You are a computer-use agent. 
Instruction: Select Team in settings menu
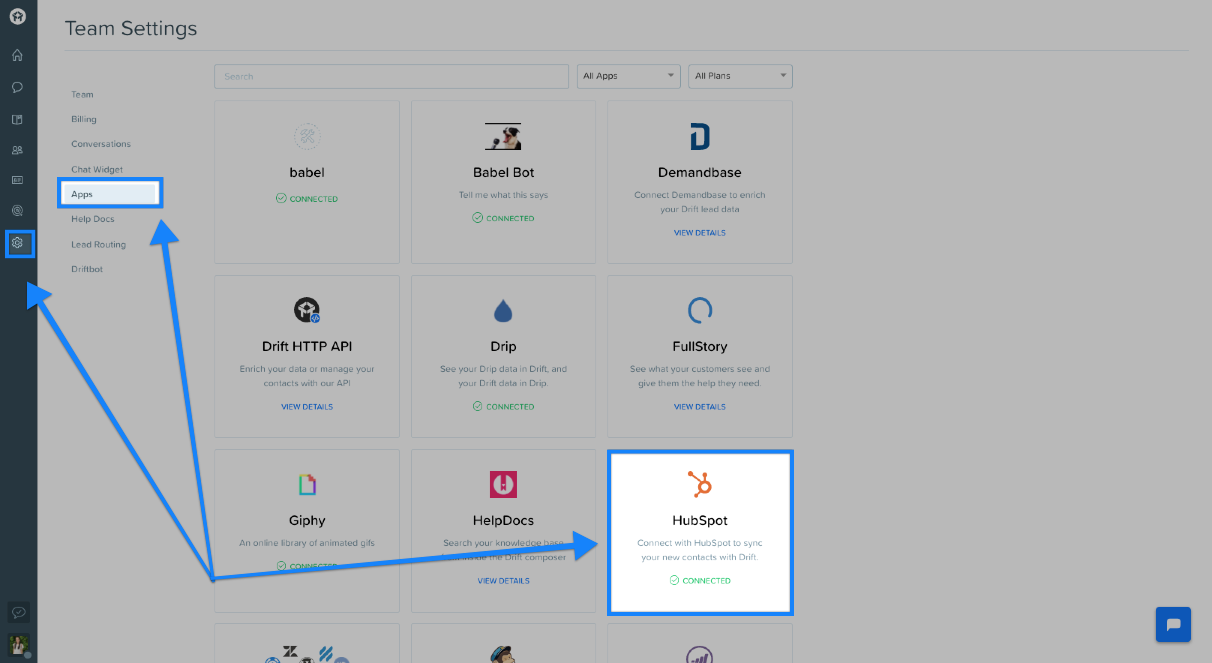pyautogui.click(x=82, y=95)
